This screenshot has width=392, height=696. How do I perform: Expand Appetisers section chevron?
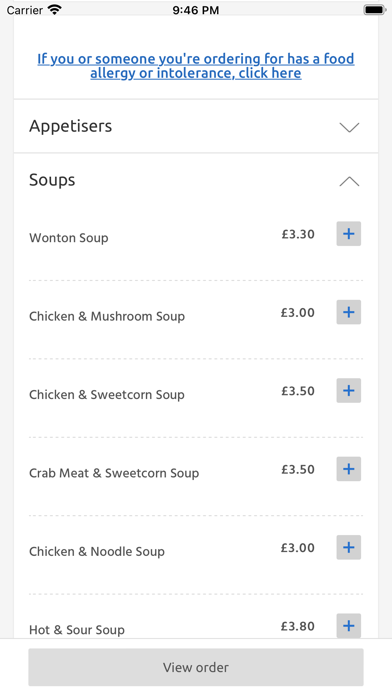point(349,127)
